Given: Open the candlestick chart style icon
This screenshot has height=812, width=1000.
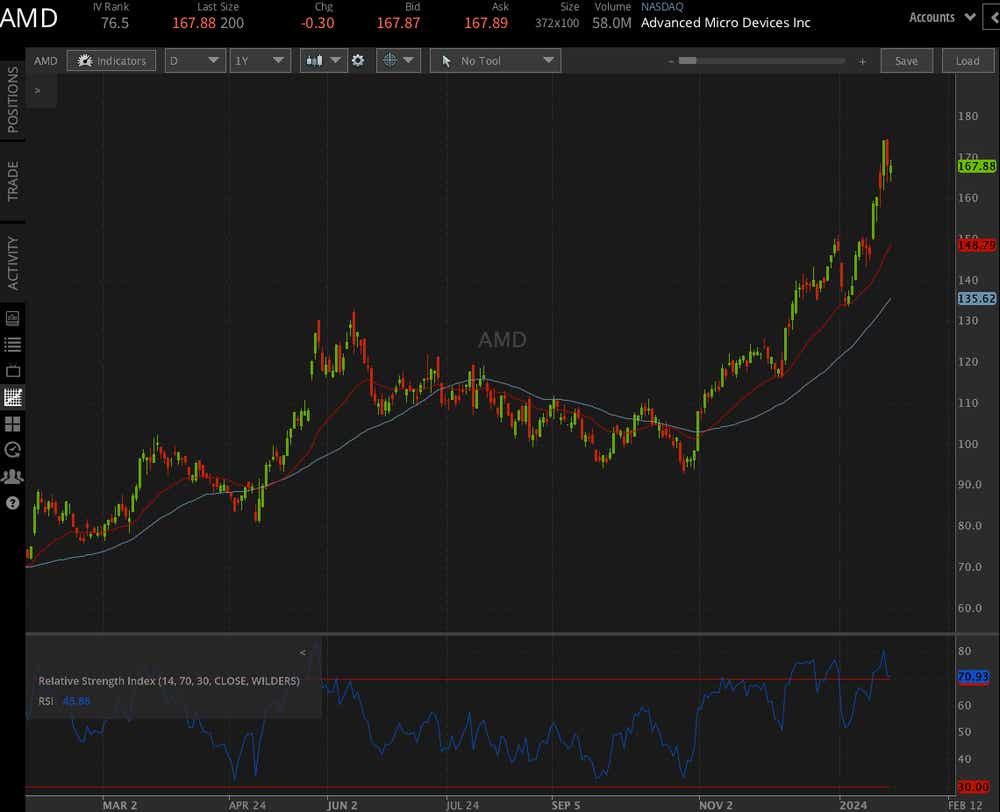Looking at the screenshot, I should (313, 60).
